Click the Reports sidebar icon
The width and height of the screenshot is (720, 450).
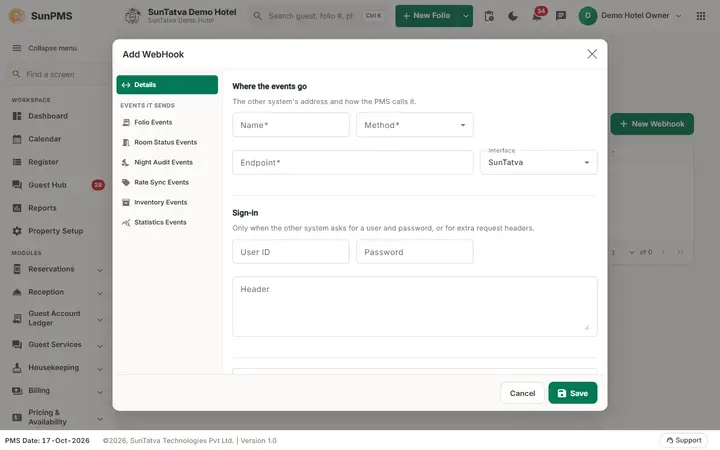pos(17,208)
